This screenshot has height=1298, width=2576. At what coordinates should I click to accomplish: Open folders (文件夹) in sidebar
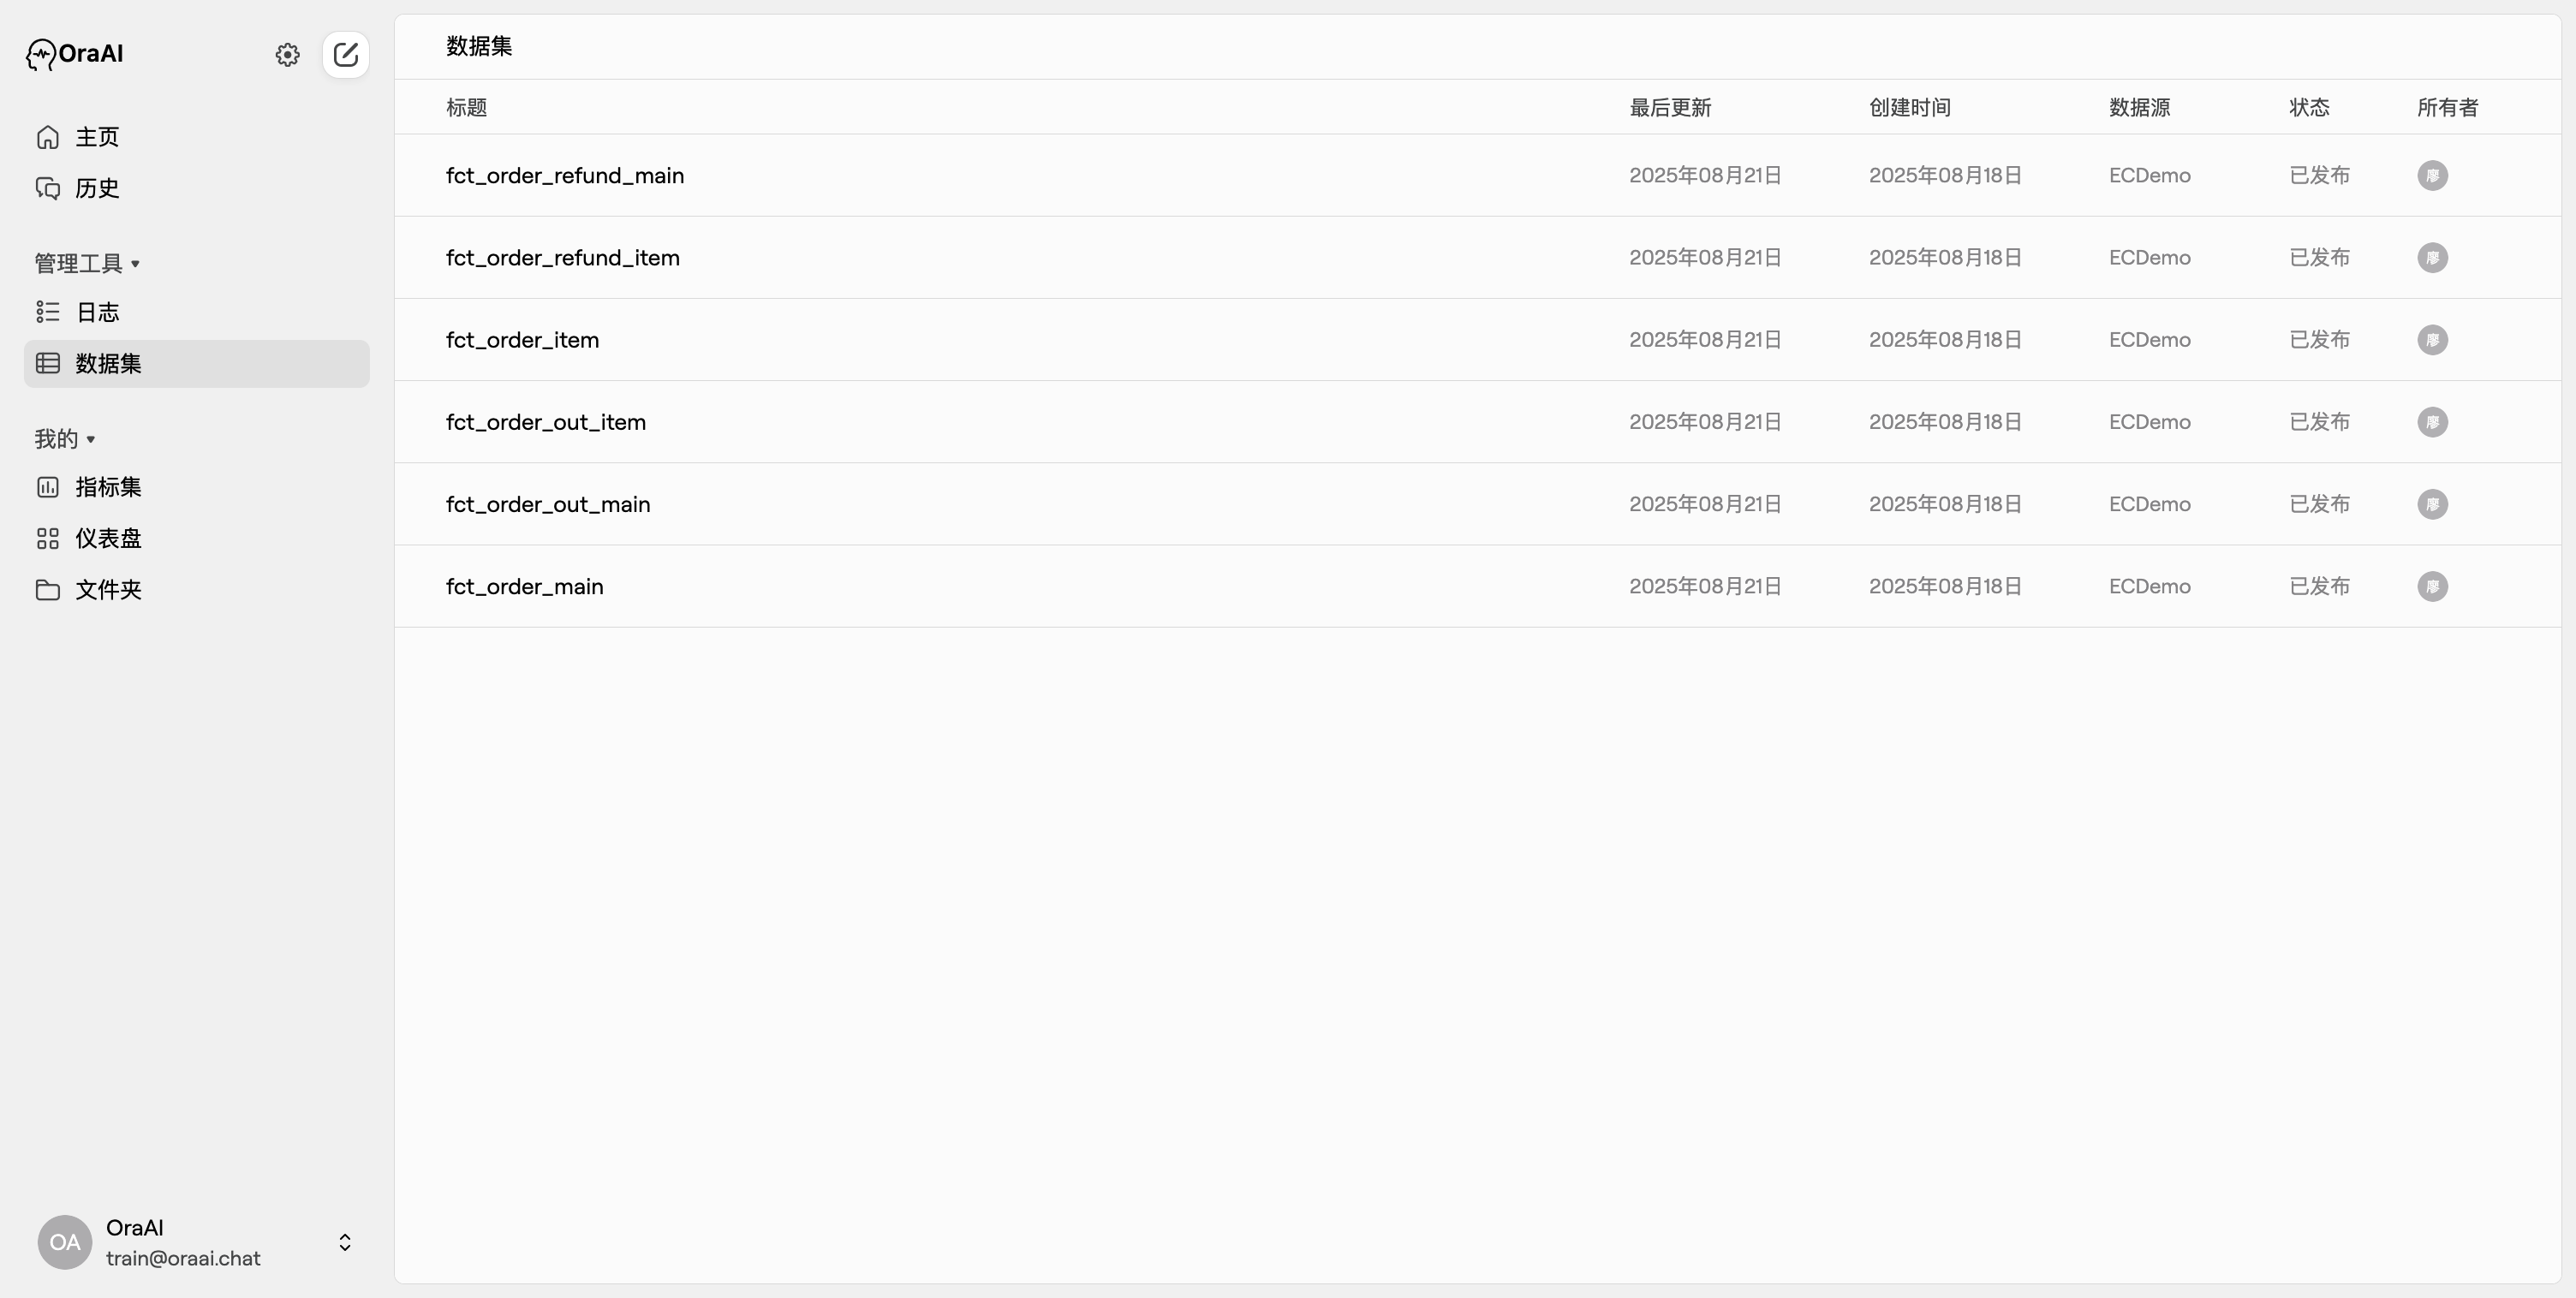(108, 589)
